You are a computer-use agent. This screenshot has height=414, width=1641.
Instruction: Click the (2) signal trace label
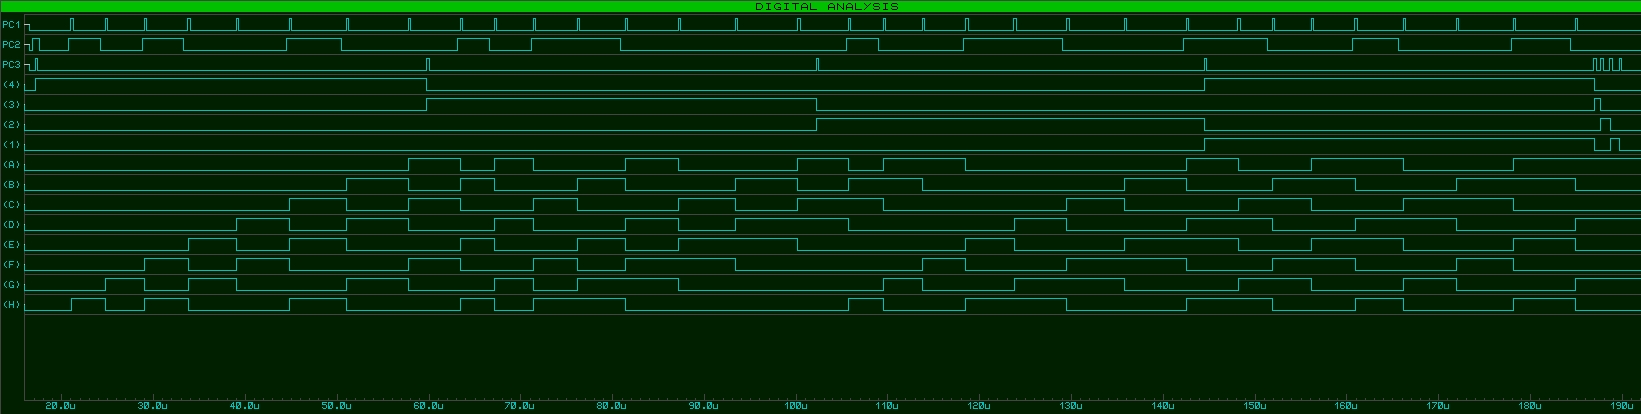(11, 124)
